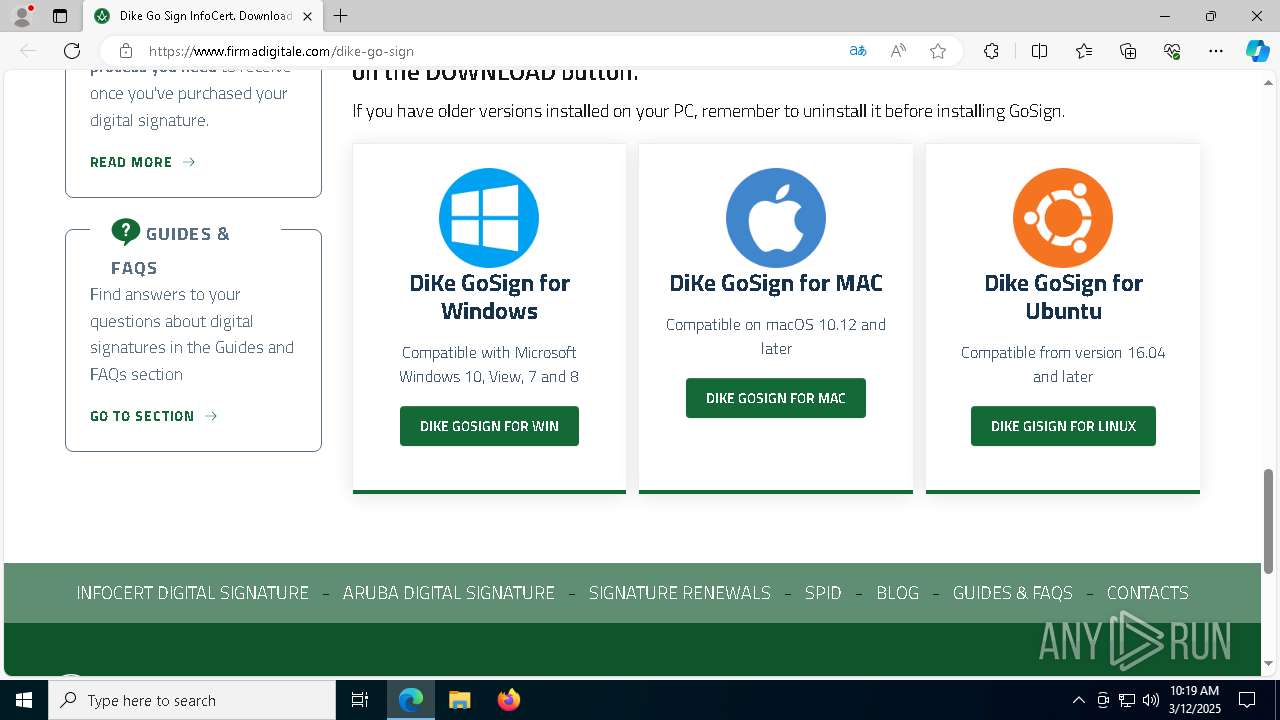1280x720 pixels.
Task: Click the taskbar clock and date
Action: pos(1194,700)
